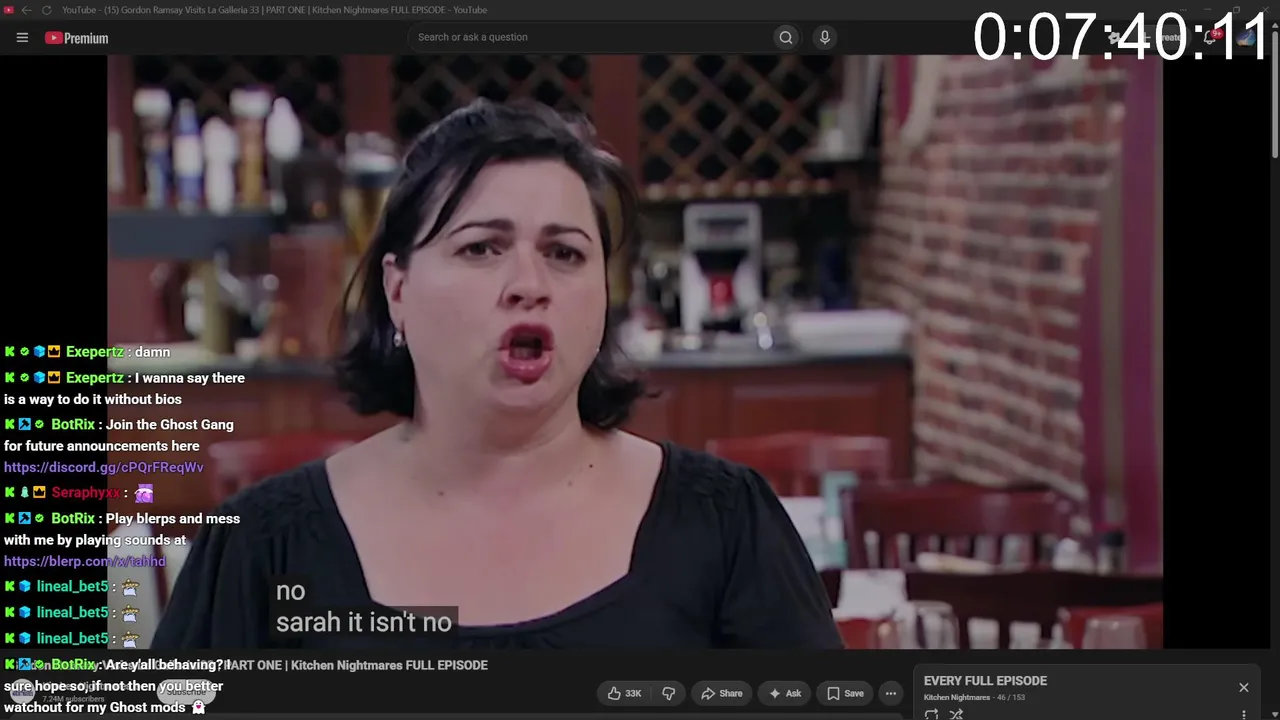
Task: Click the search magnifier button
Action: pyautogui.click(x=786, y=37)
